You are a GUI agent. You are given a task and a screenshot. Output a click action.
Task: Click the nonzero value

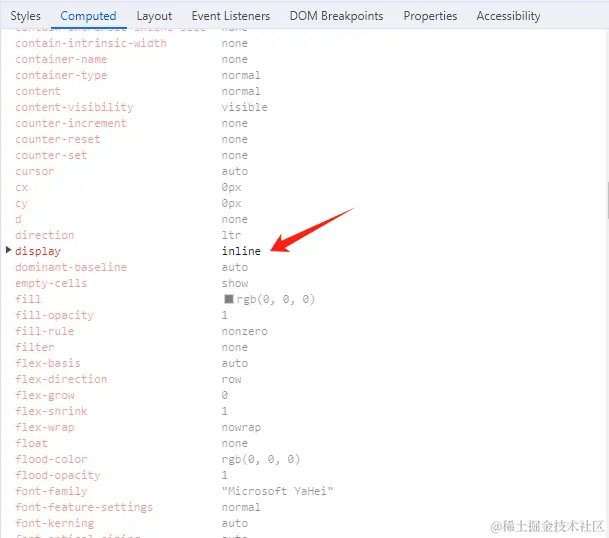pos(245,331)
